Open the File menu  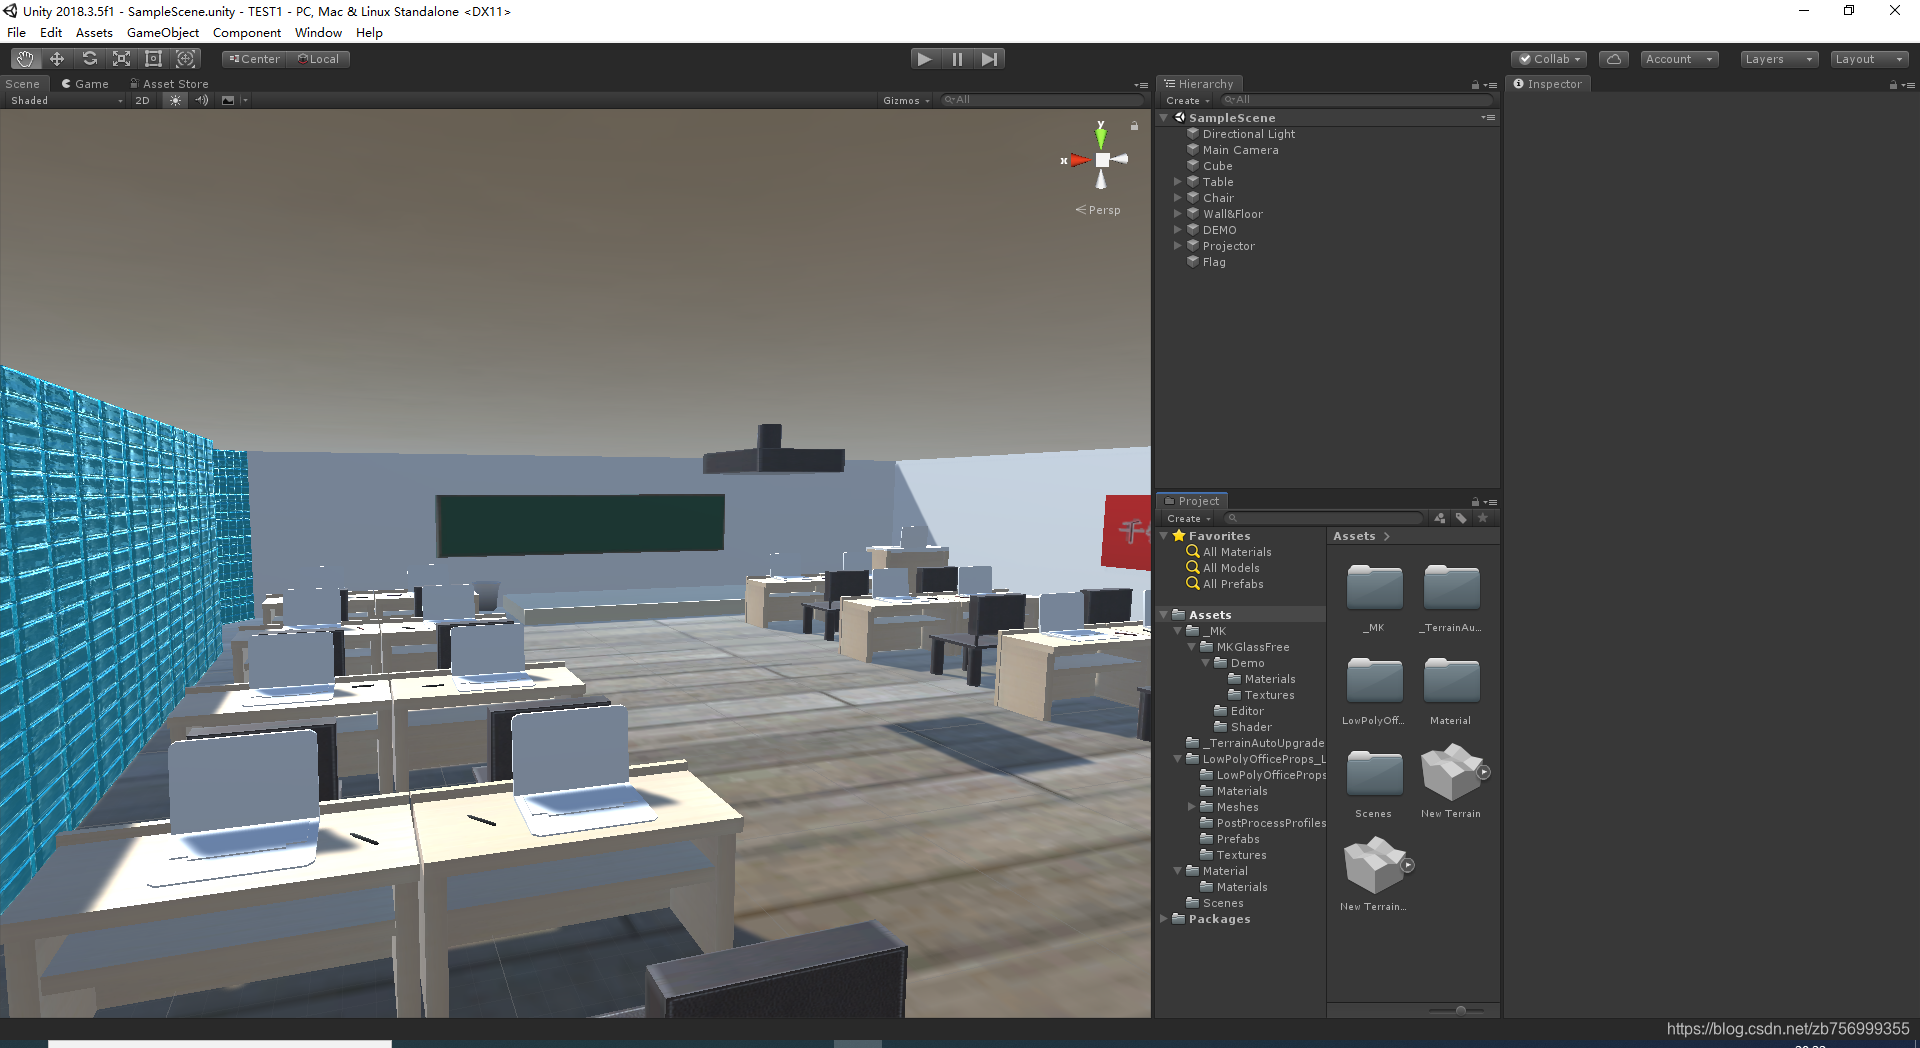(17, 32)
